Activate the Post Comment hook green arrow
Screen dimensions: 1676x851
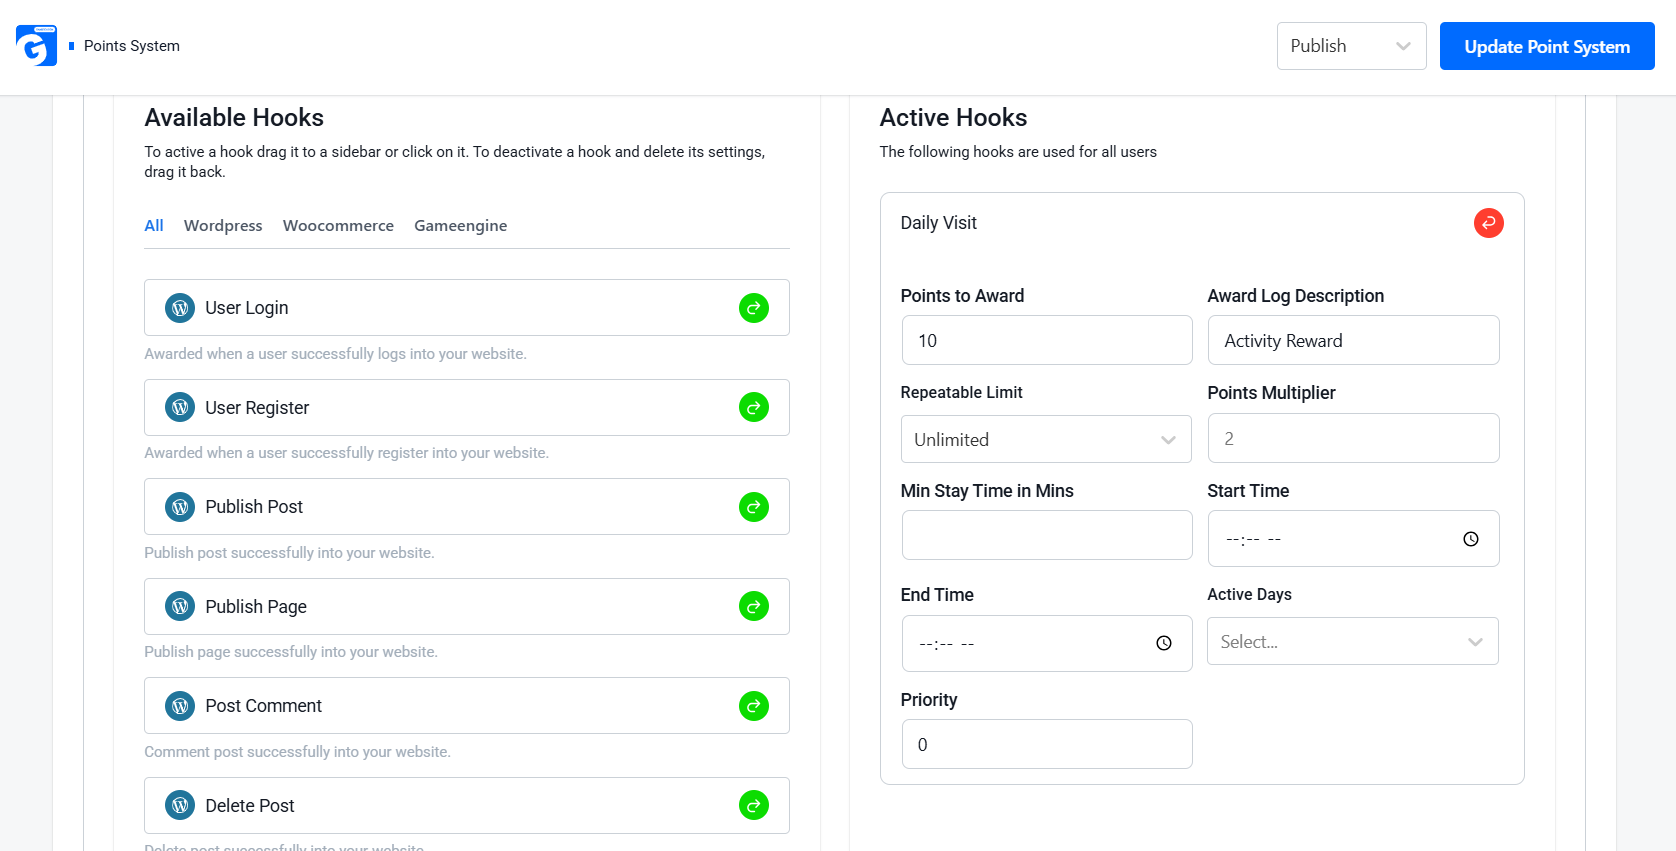tap(754, 706)
